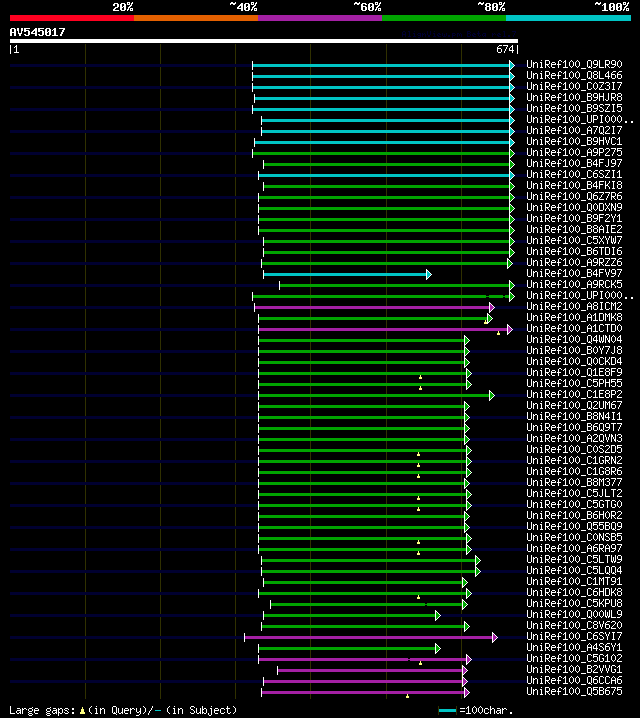640x718 pixels.
Task: Click the UniRef100_C5G102 subject name
Action: tap(574, 658)
